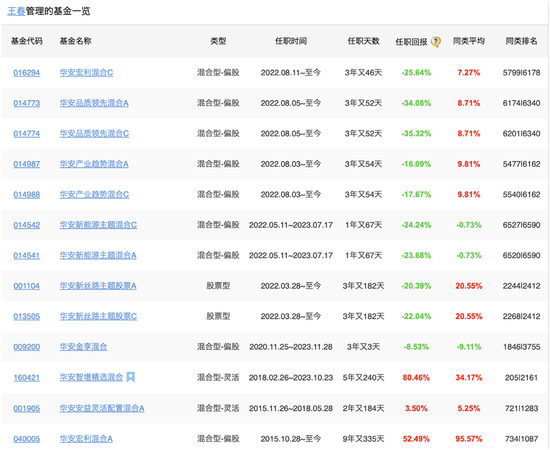This screenshot has width=550, height=450.
Task: Select the -17.67% return value
Action: click(x=416, y=195)
